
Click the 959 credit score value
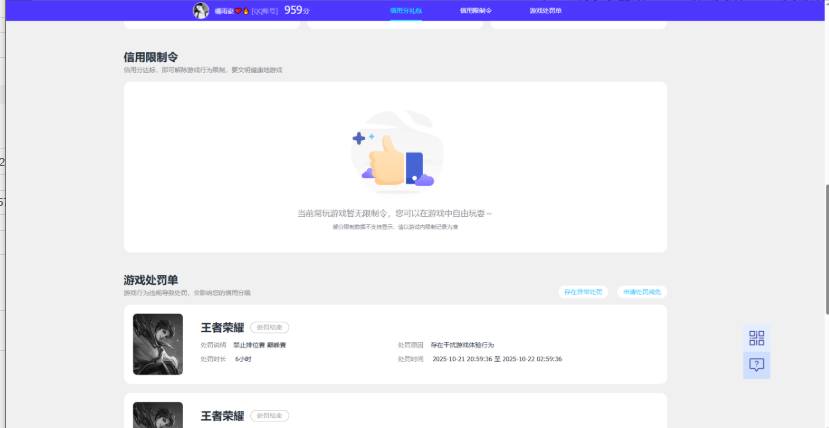tap(293, 10)
